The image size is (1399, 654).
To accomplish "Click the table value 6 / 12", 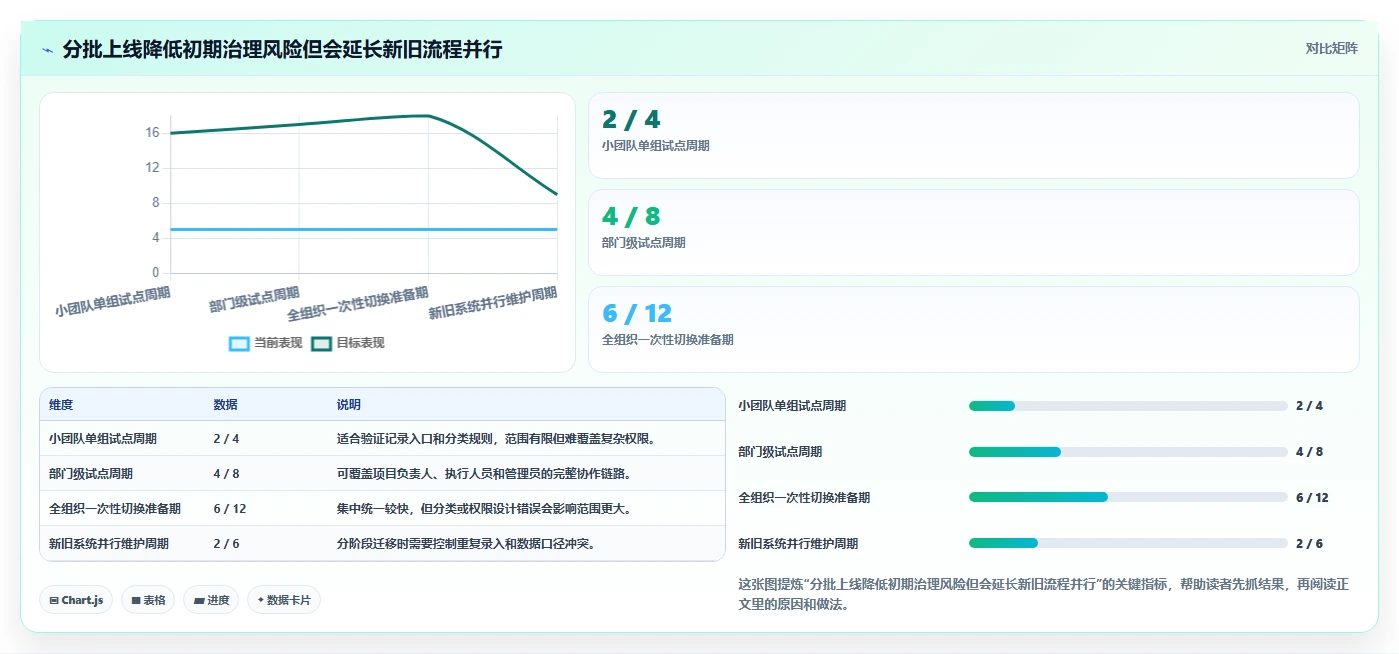I will [230, 508].
